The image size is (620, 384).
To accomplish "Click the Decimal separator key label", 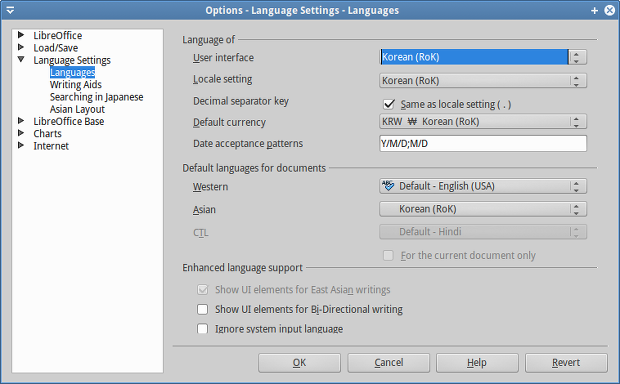I will [241, 101].
